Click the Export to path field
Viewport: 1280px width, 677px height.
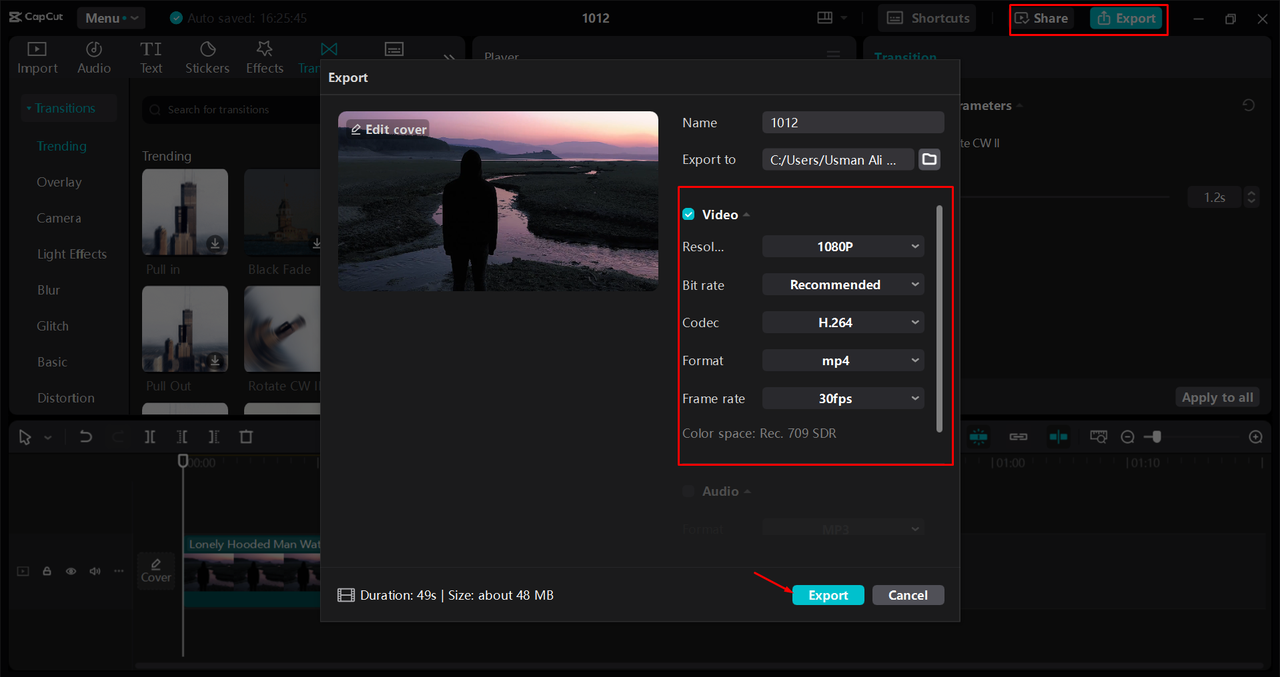[838, 159]
